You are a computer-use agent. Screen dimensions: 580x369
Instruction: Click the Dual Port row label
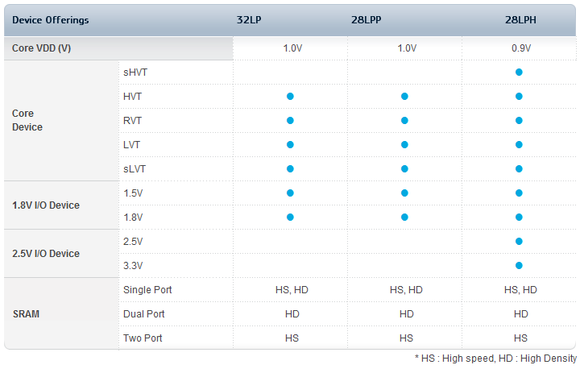click(144, 314)
